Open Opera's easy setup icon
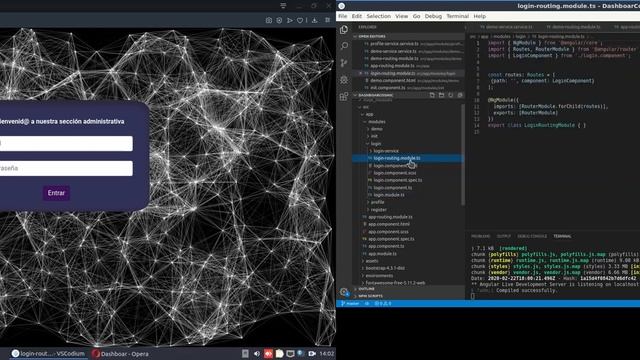This screenshot has height=360, width=640. [x=327, y=20]
